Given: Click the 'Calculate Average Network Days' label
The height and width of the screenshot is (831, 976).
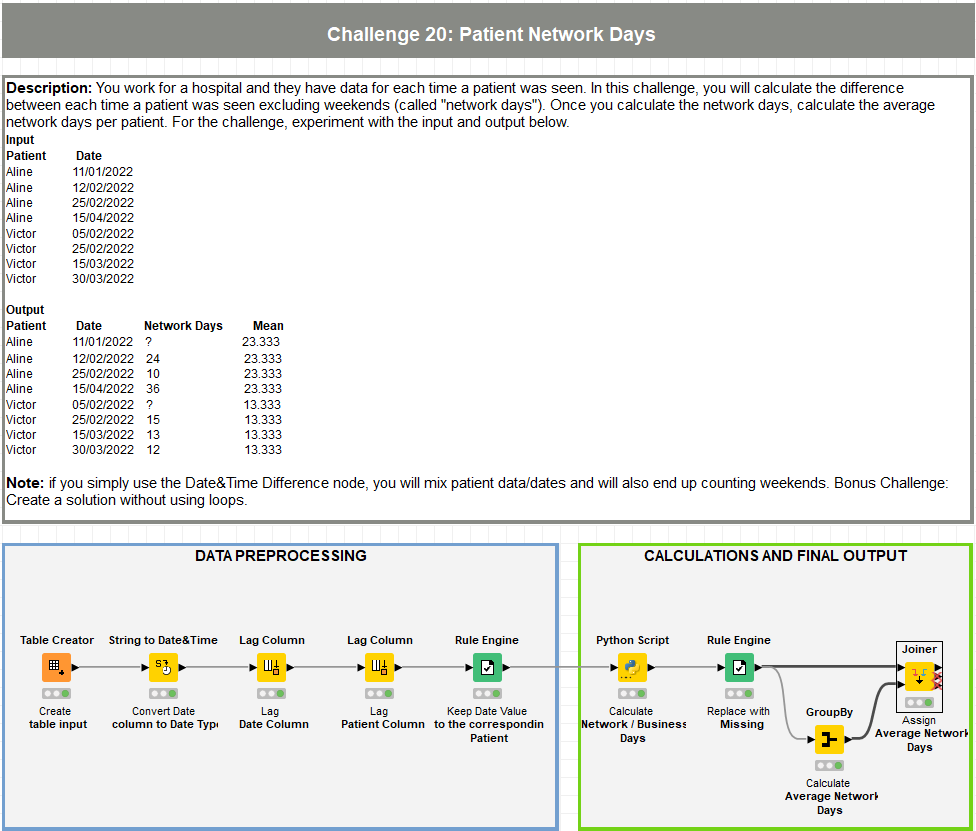Looking at the screenshot, I should click(829, 796).
